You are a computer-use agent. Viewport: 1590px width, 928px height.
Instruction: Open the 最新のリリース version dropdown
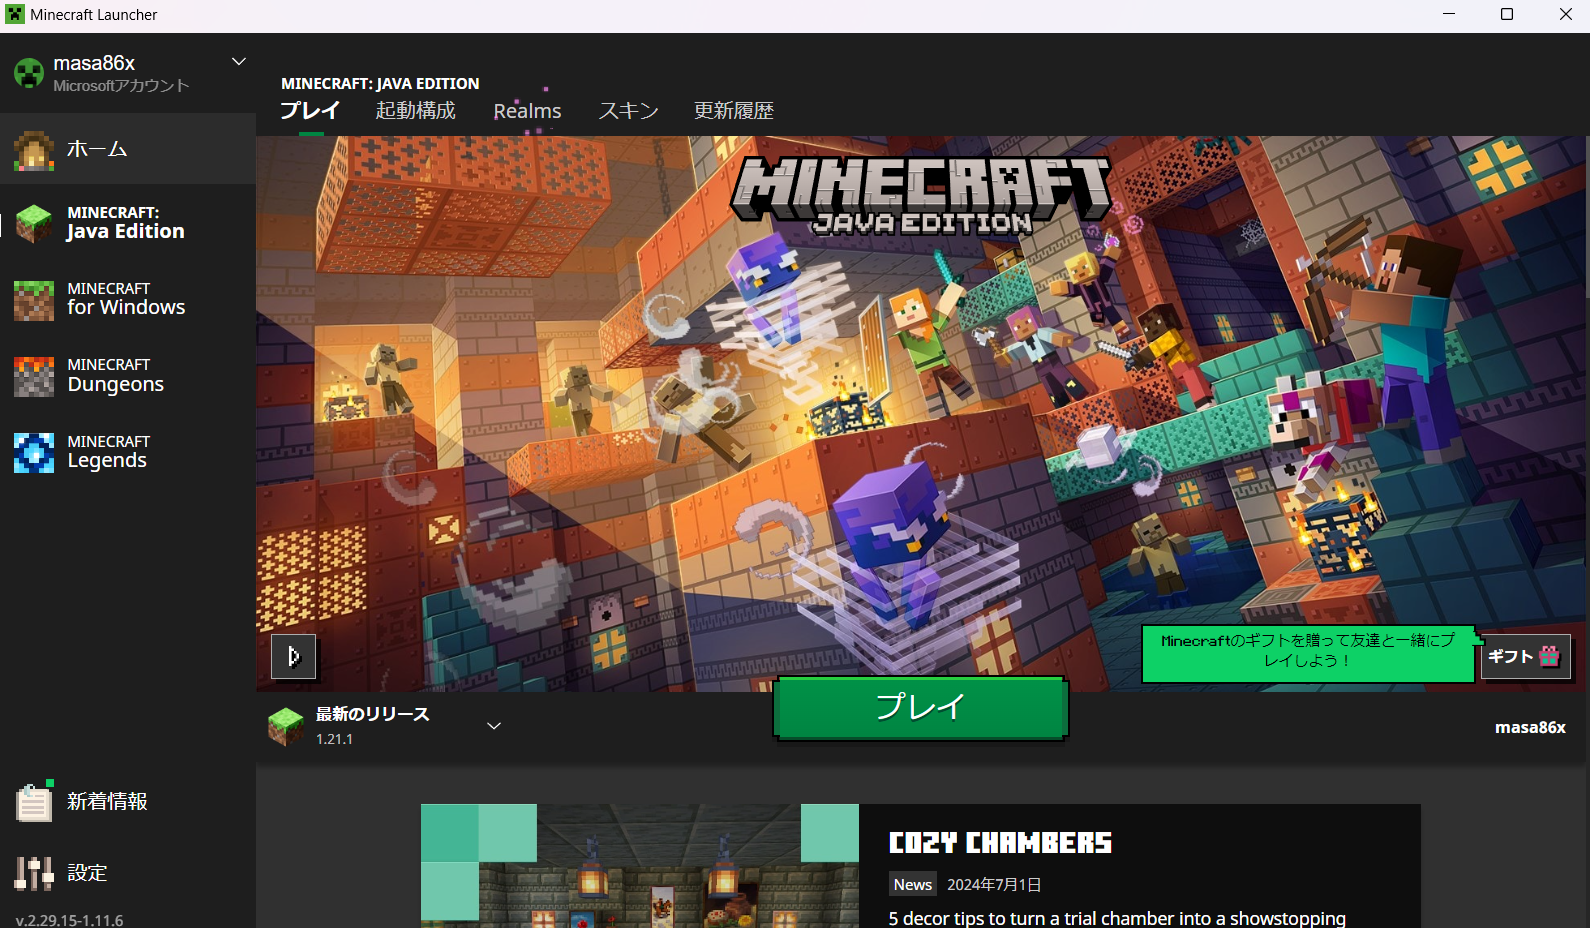pos(494,726)
